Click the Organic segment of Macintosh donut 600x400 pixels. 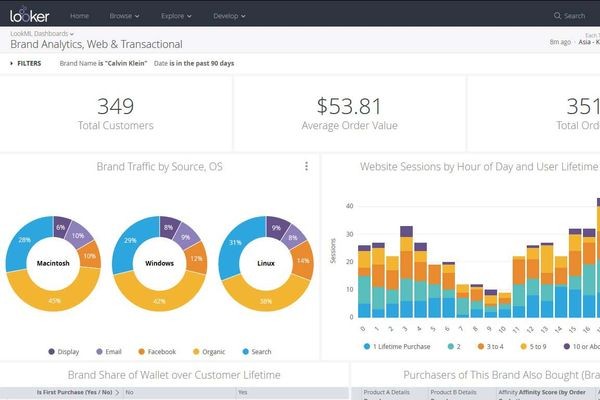tap(56, 300)
